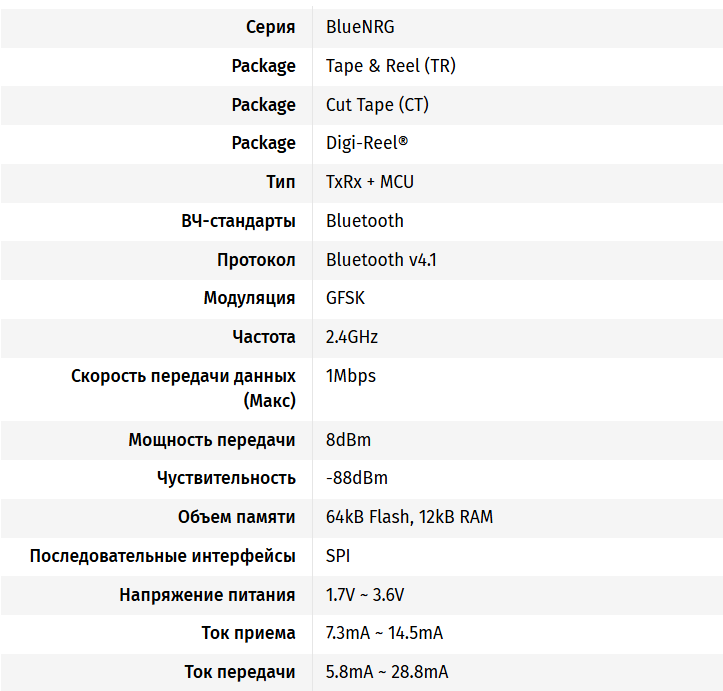Select the 1Mbps data rate value

(x=350, y=376)
